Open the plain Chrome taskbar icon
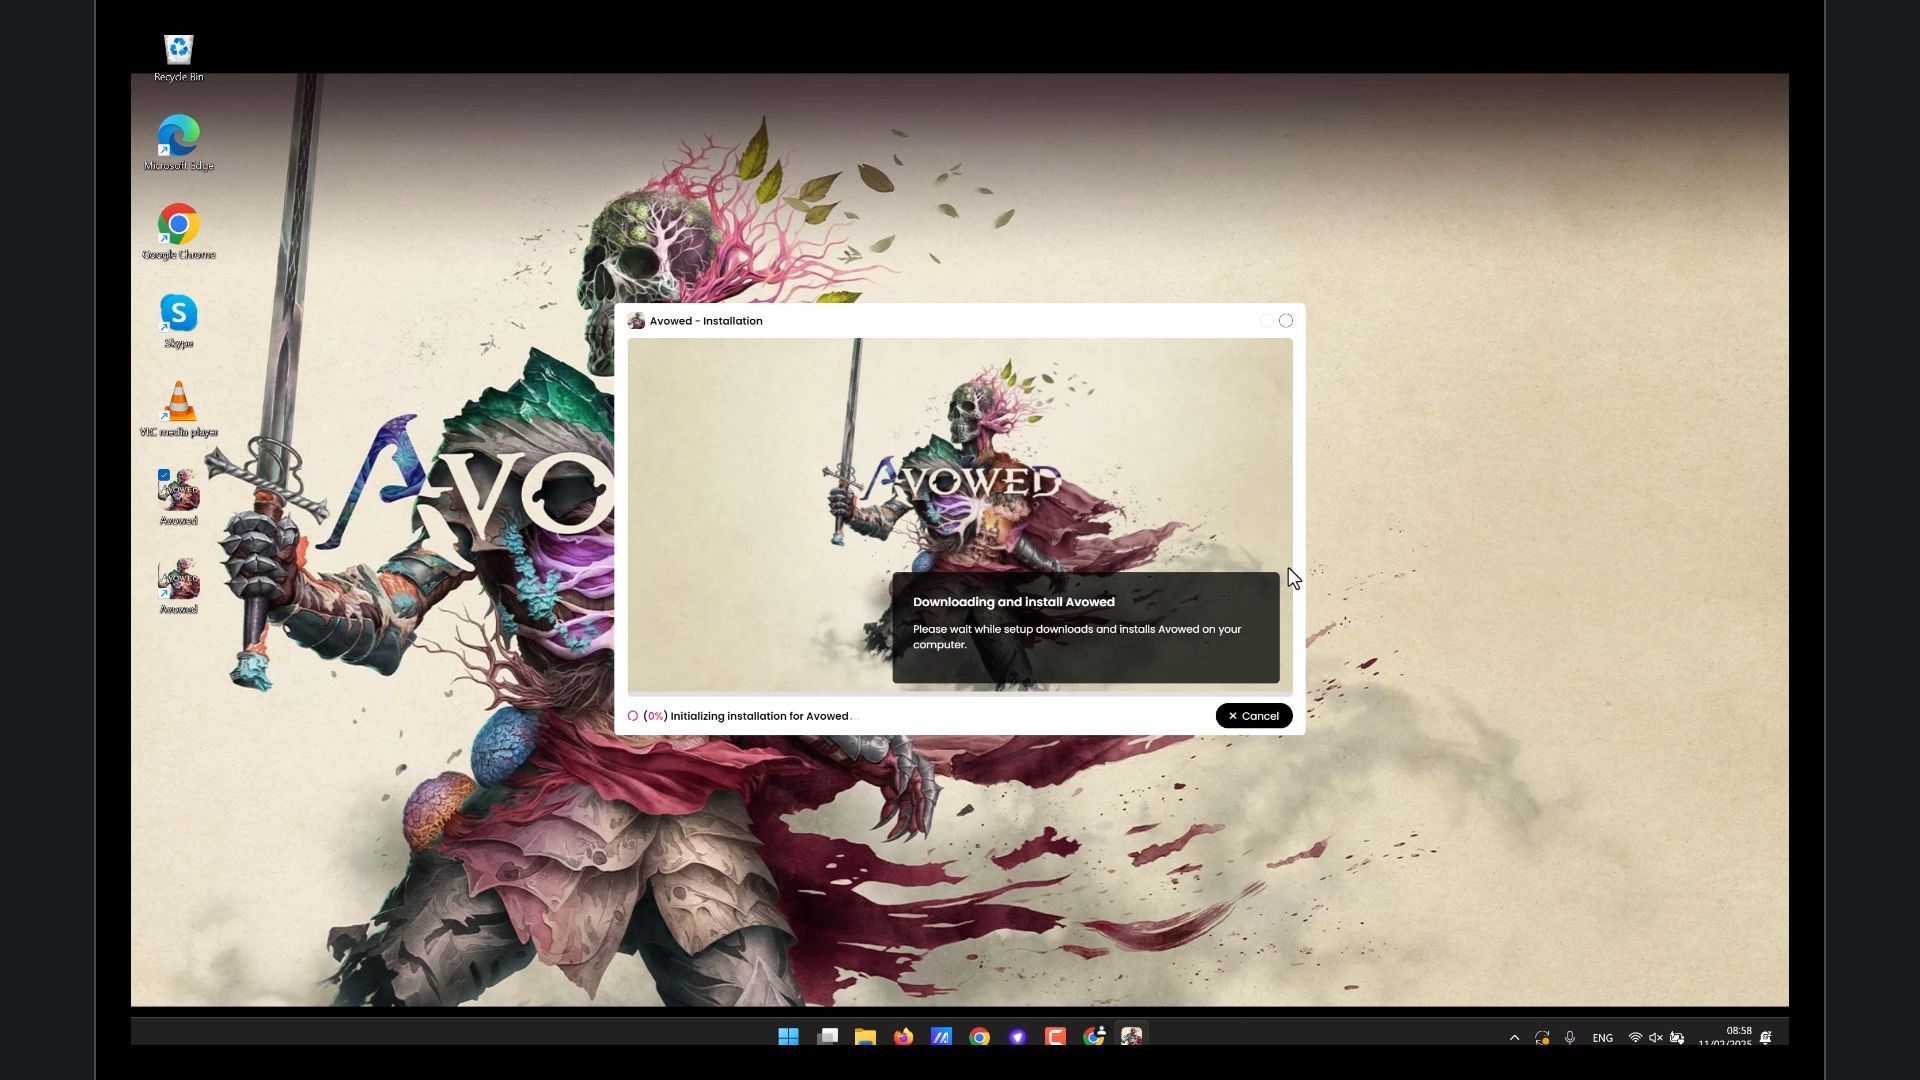Image resolution: width=1920 pixels, height=1080 pixels. pos(979,1037)
